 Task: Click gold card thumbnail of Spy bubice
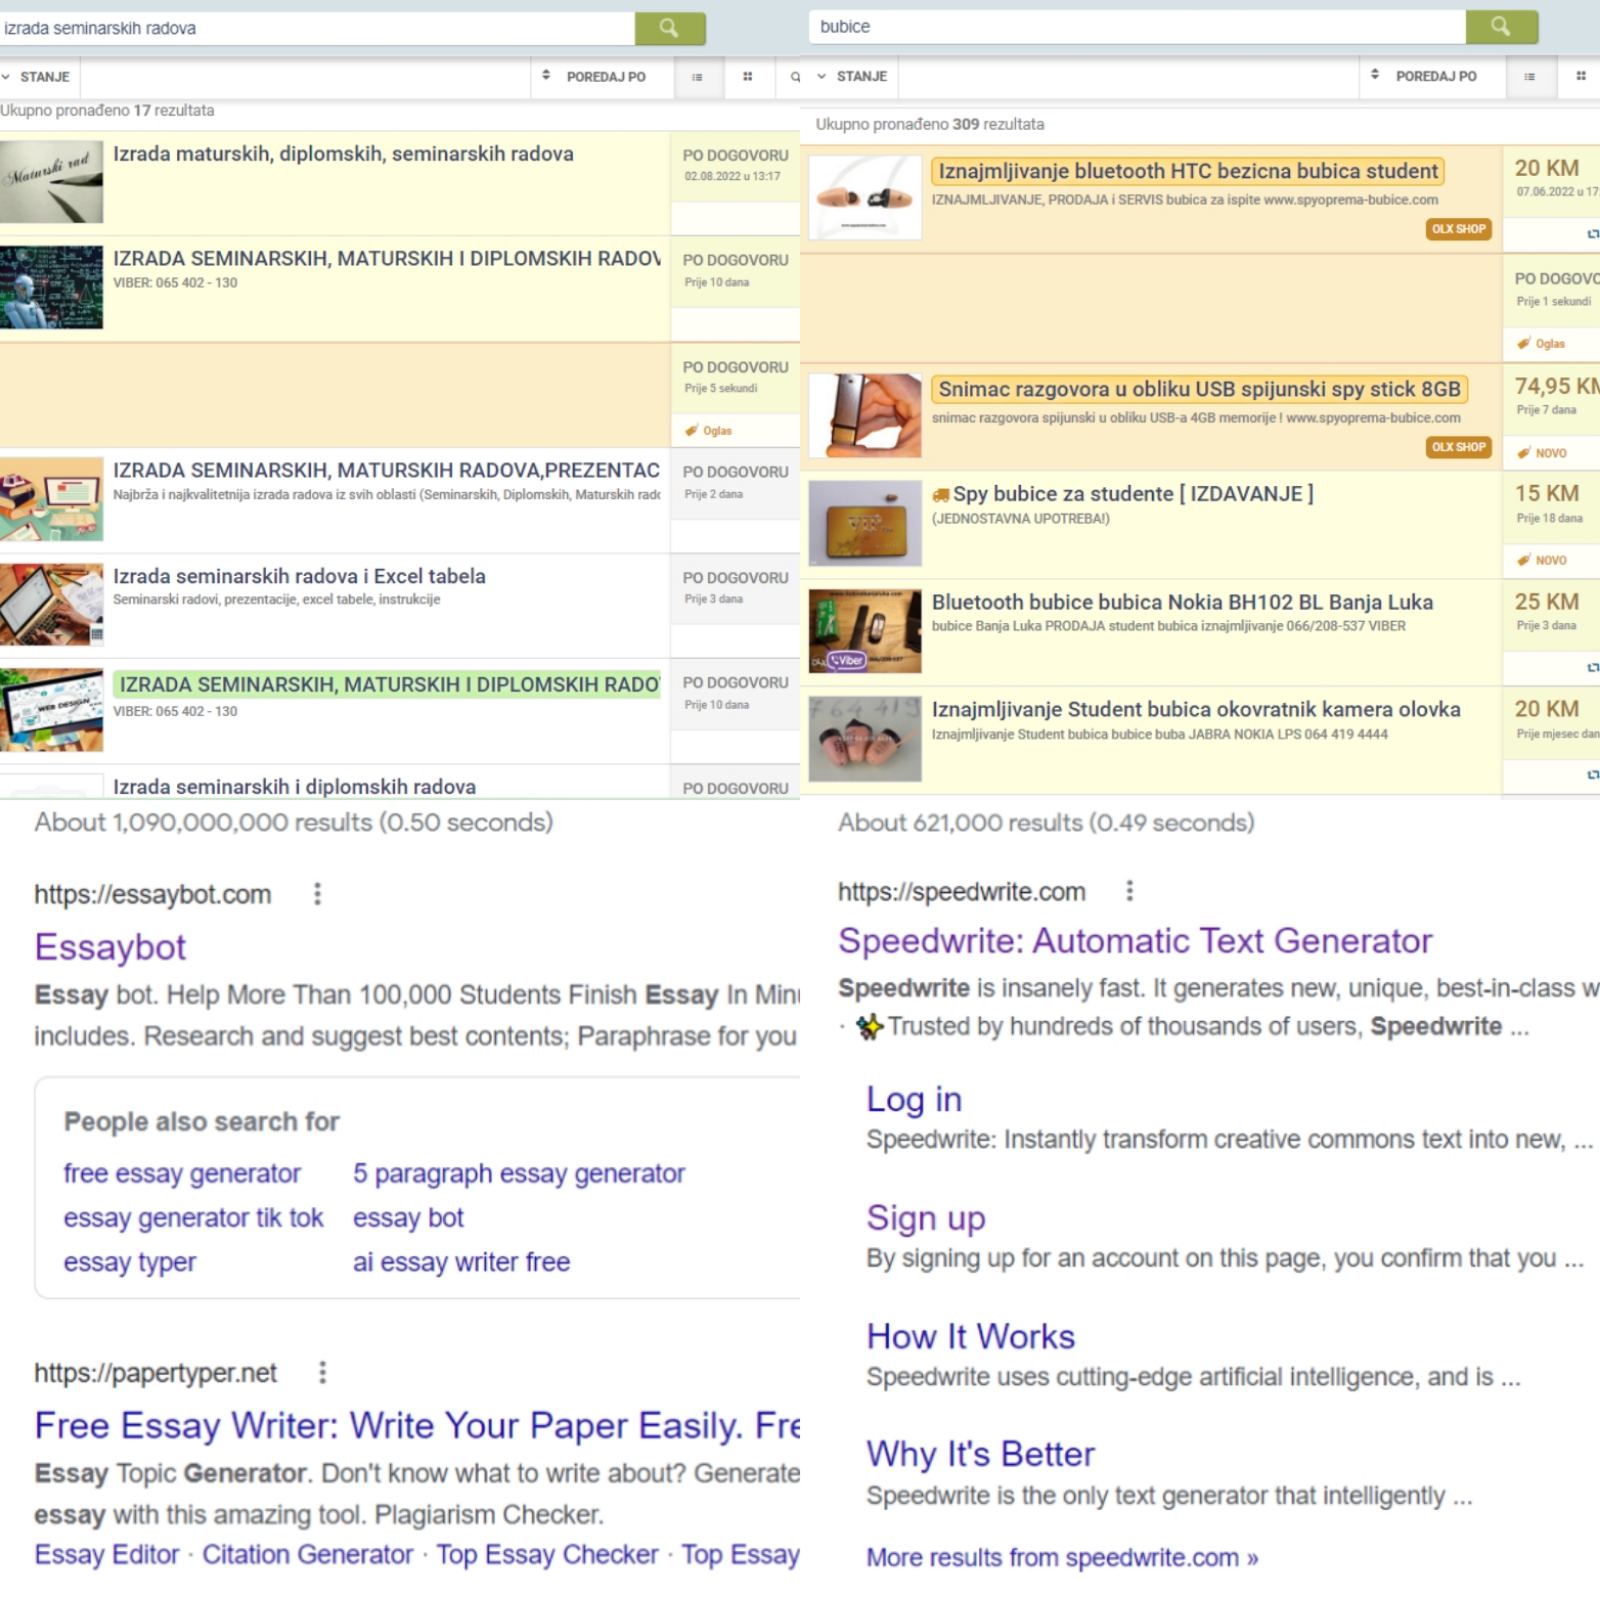point(865,523)
